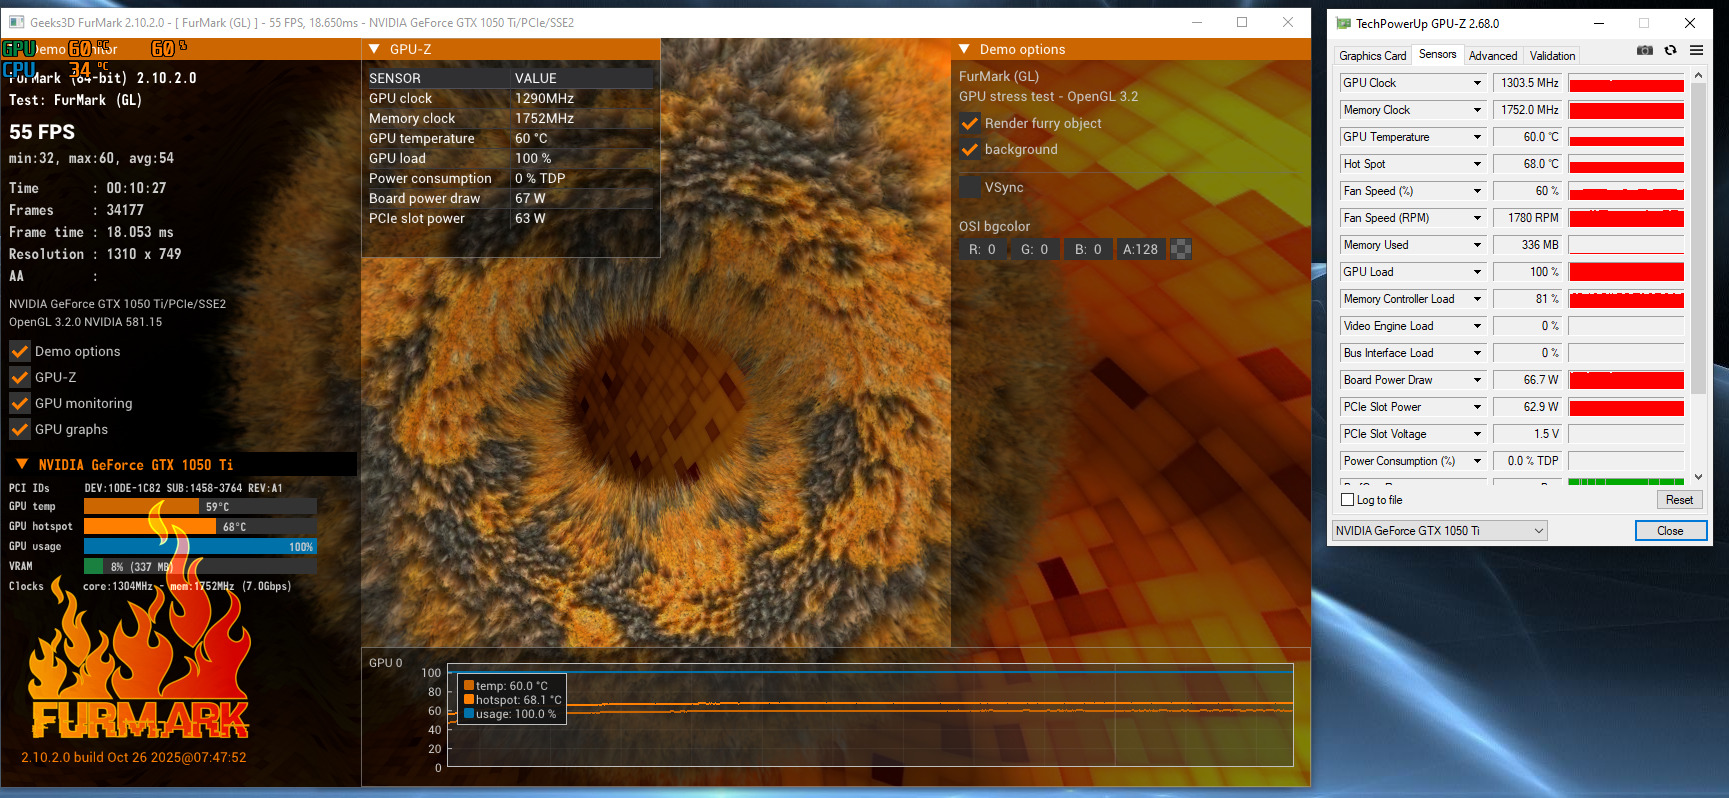
Task: Open the Fan Speed (%) dropdown
Action: click(1477, 191)
